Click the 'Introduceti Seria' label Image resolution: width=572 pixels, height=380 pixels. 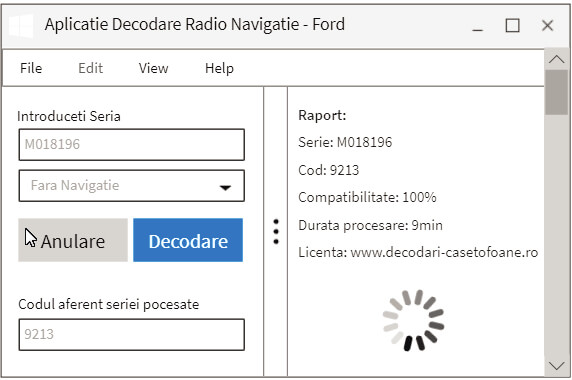coord(69,116)
